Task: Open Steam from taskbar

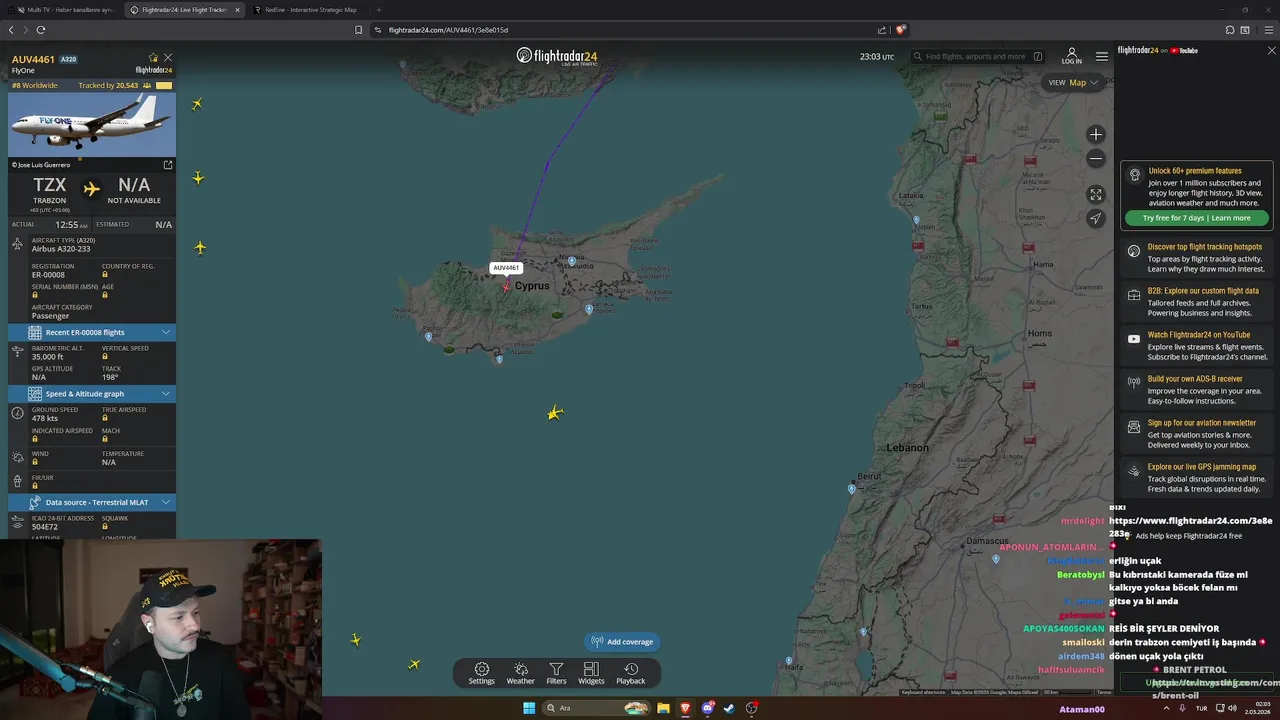Action: tap(729, 708)
